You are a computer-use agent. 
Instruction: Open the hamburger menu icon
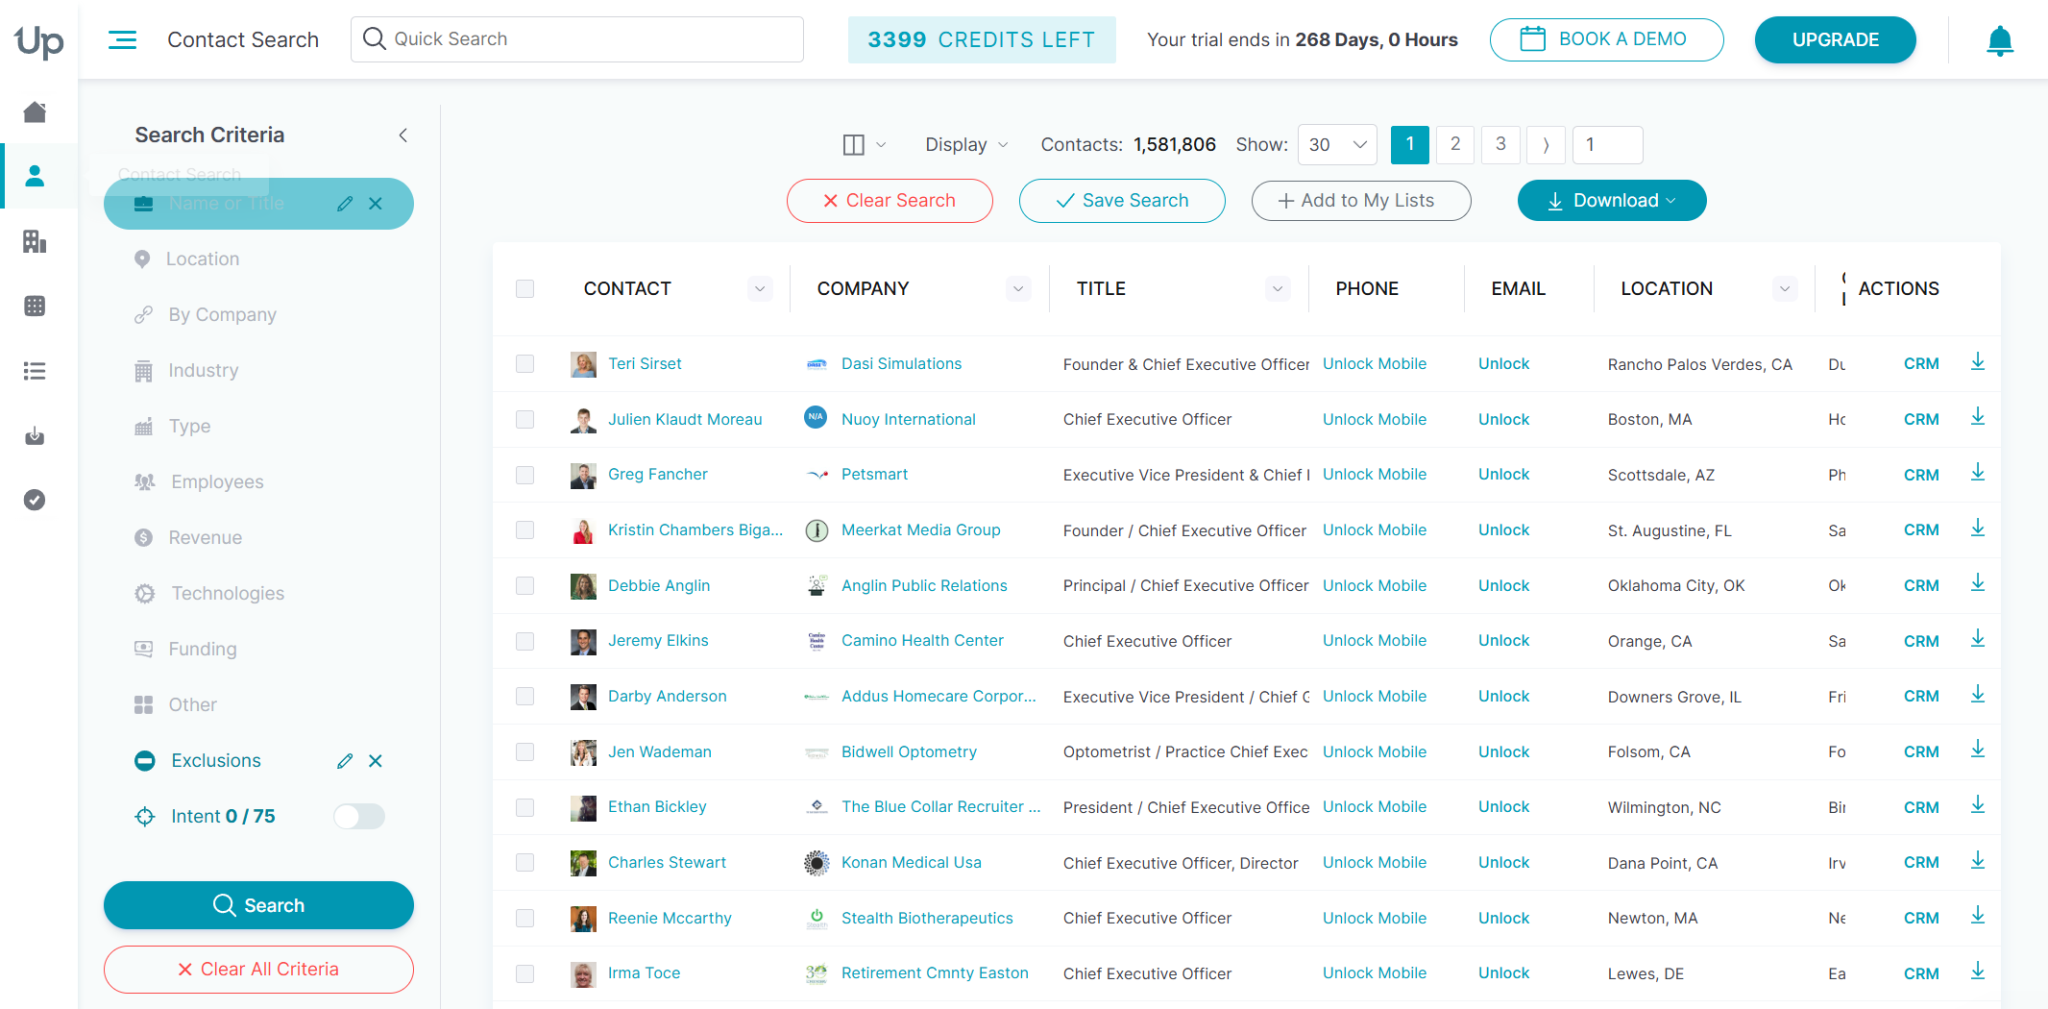(x=122, y=40)
